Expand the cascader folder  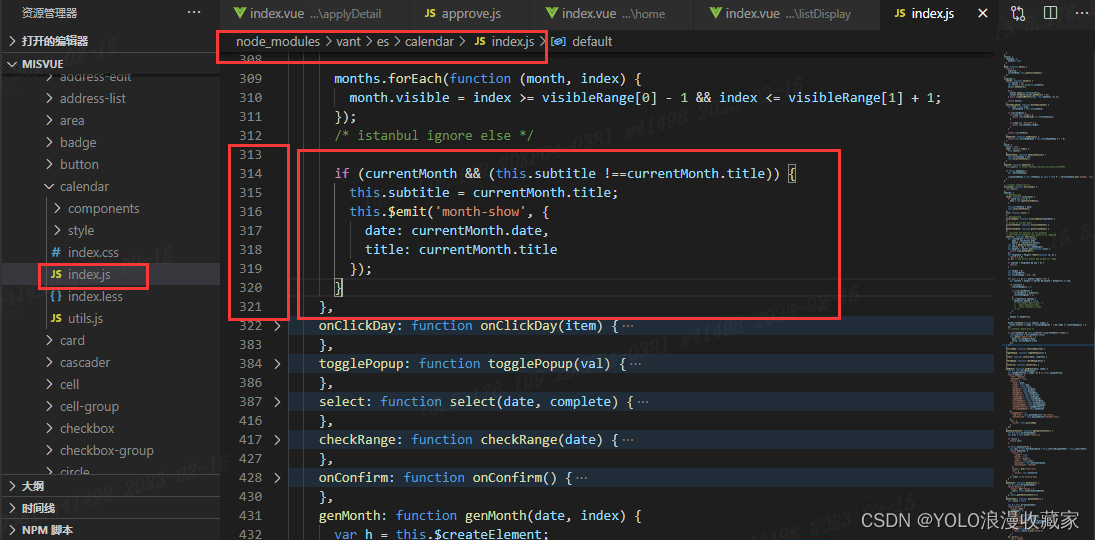pyautogui.click(x=83, y=363)
